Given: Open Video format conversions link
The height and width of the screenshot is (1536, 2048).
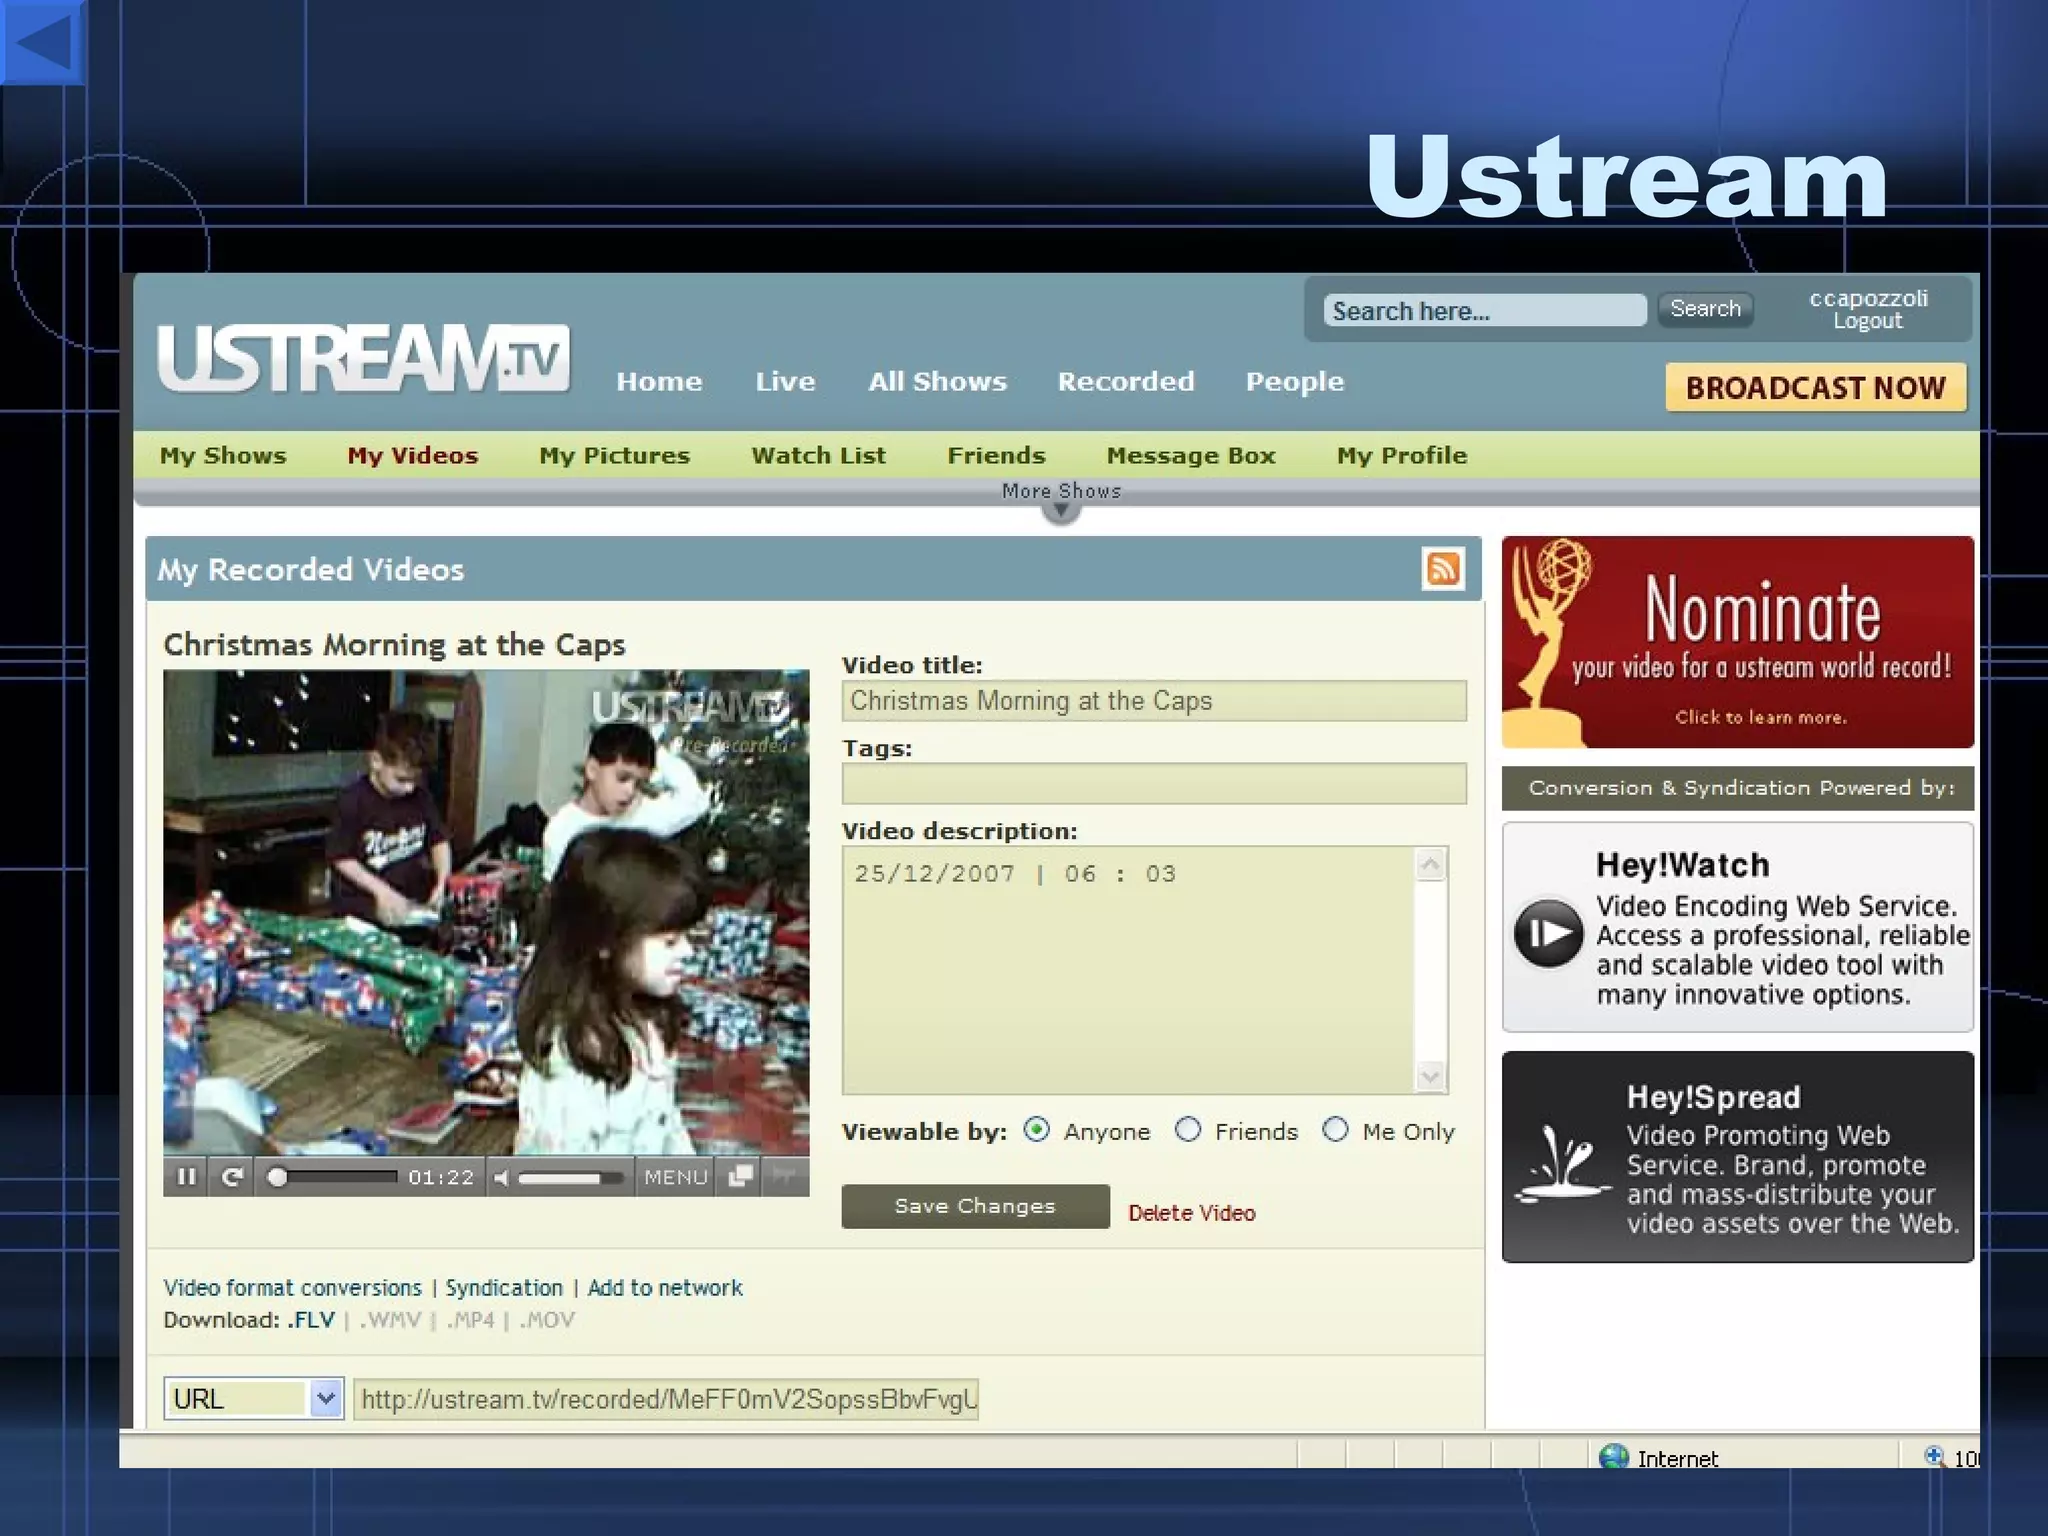Looking at the screenshot, I should click(293, 1287).
